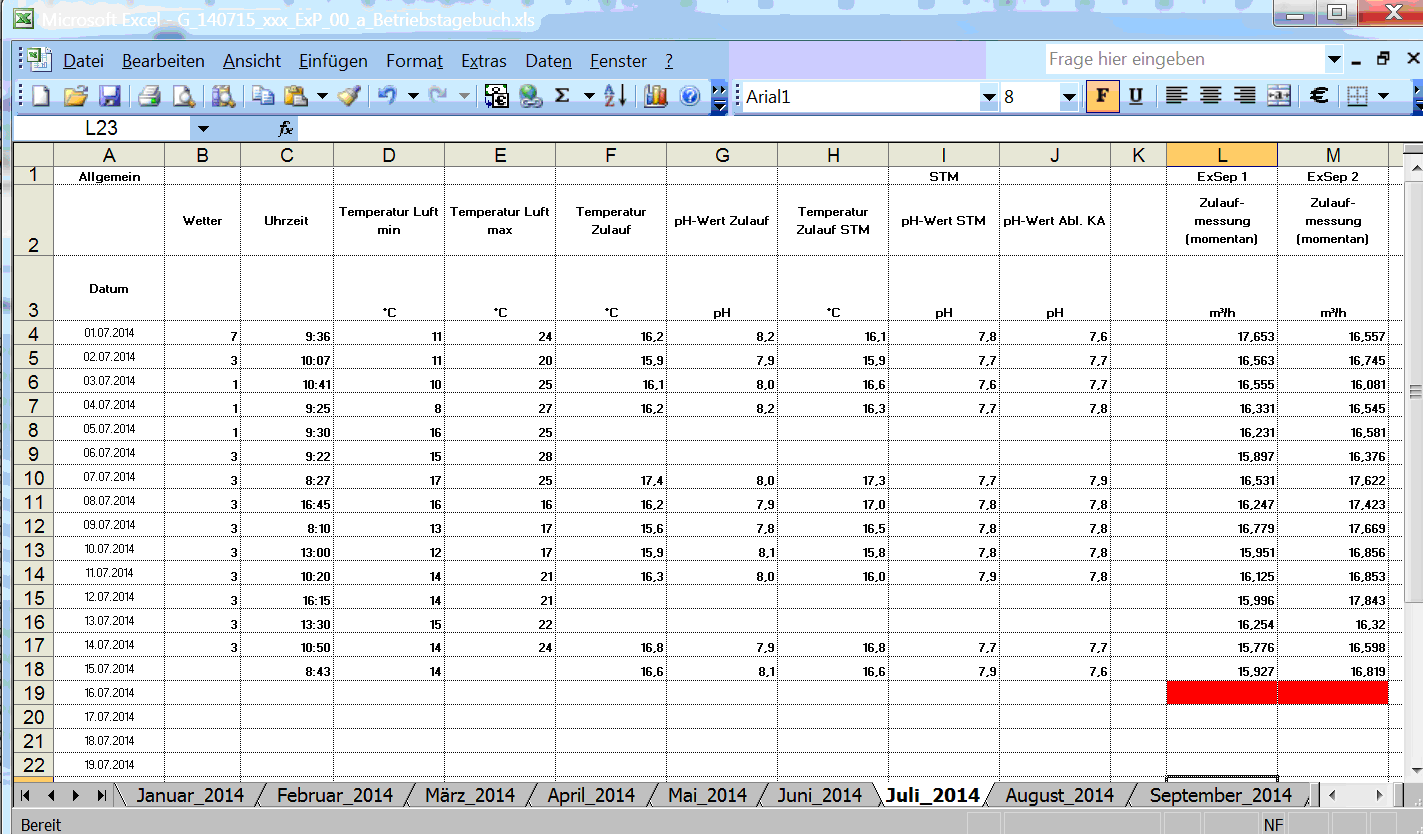This screenshot has height=834, width=1423.
Task: Copy selection with the Copy icon
Action: click(262, 96)
